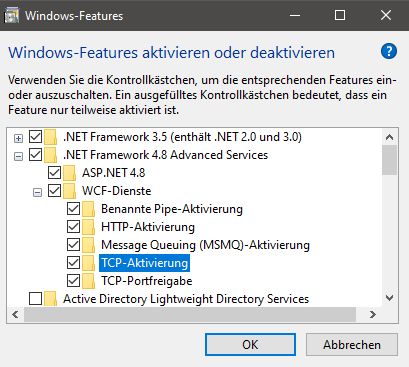Click the Windows-Features title bar app icon
This screenshot has width=409, height=367.
pyautogui.click(x=12, y=16)
